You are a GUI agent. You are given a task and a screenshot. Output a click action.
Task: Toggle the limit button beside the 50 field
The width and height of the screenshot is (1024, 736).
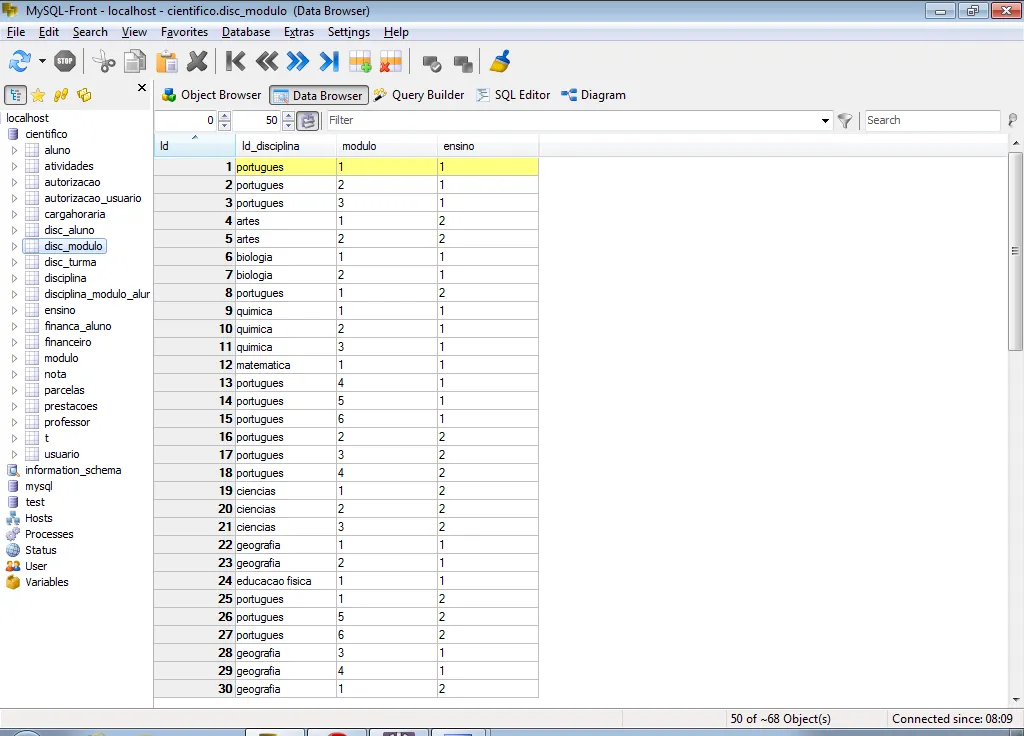308,121
